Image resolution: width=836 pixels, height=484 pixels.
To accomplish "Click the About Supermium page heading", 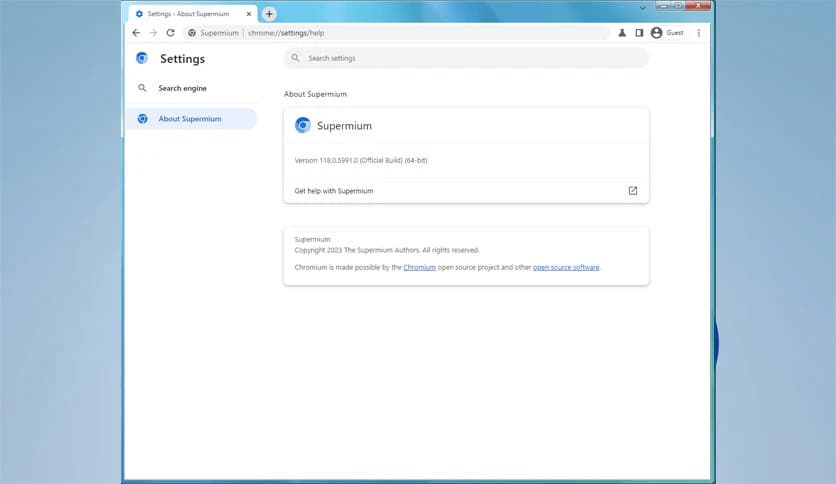I will [x=315, y=94].
